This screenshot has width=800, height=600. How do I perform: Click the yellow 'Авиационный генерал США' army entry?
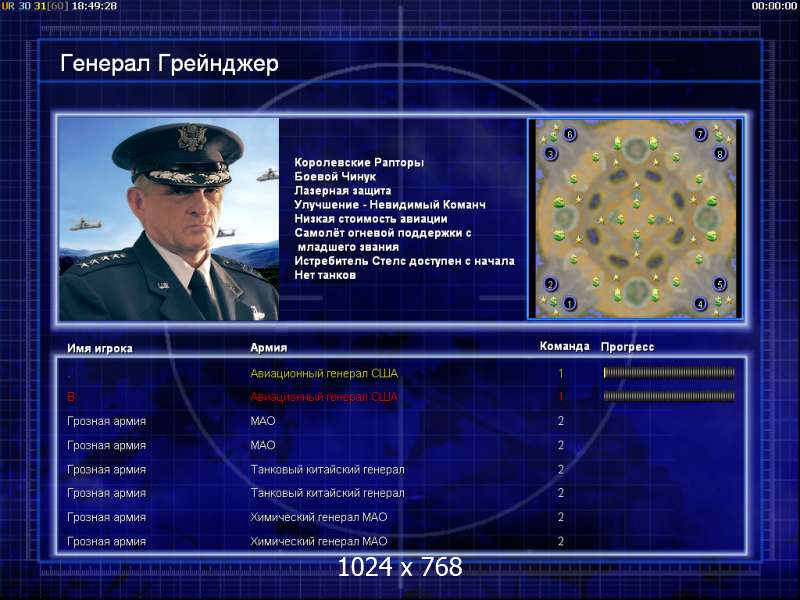point(323,373)
